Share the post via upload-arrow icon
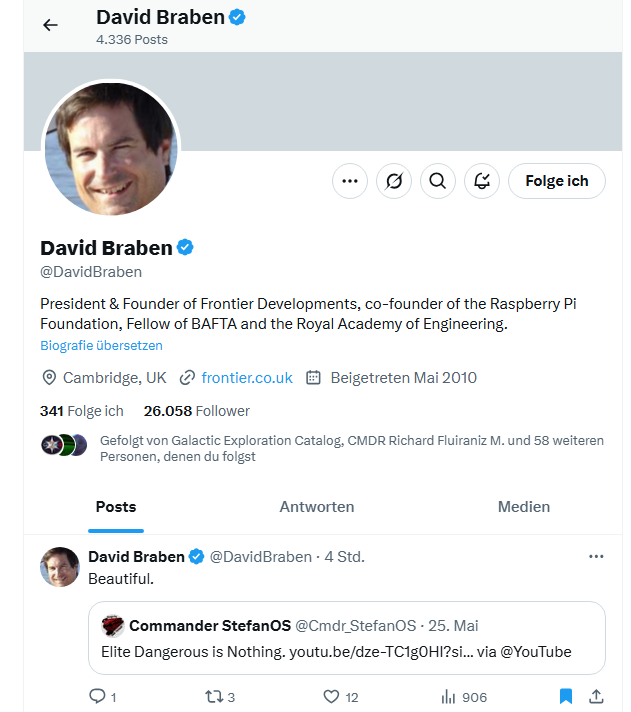The height and width of the screenshot is (712, 631). pyautogui.click(x=596, y=696)
